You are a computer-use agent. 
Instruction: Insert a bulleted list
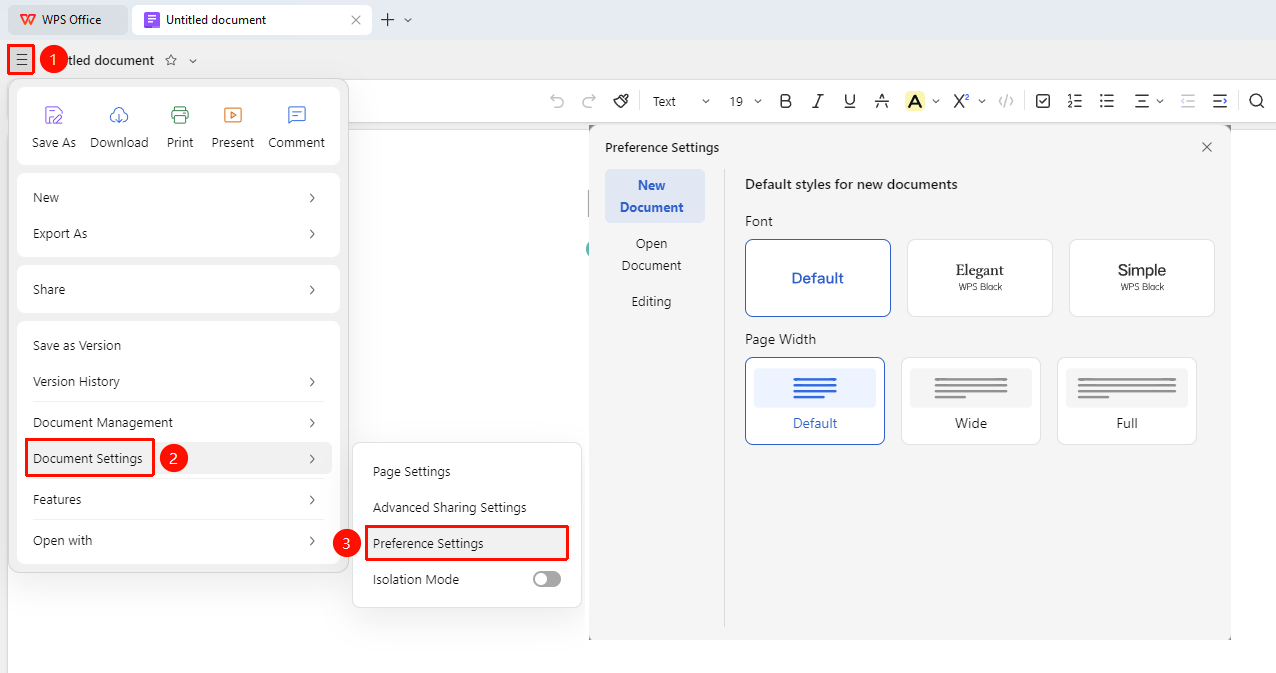click(1107, 101)
